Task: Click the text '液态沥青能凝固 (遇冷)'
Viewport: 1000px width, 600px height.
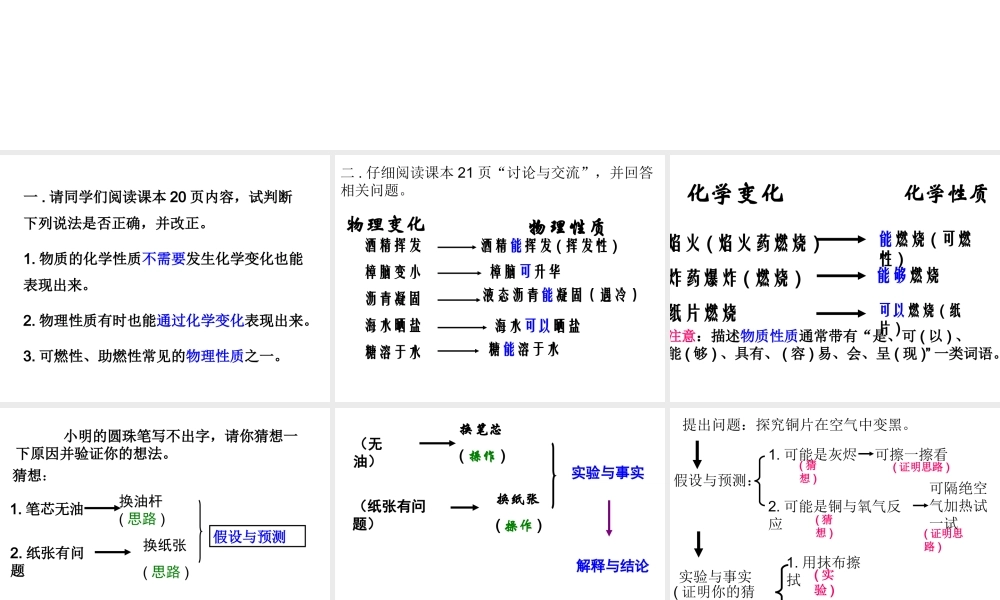Action: pyautogui.click(x=560, y=295)
